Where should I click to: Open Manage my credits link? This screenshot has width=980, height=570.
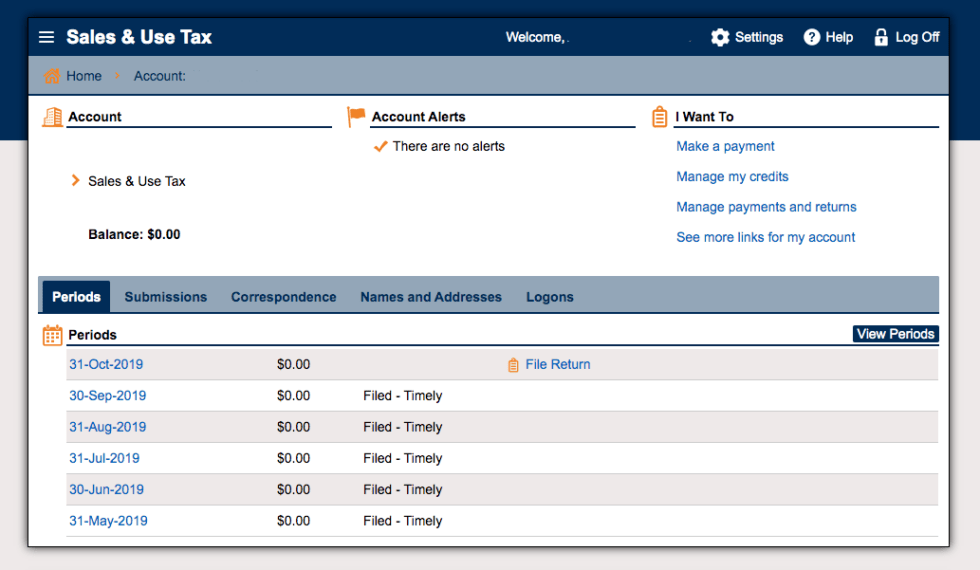tap(732, 177)
